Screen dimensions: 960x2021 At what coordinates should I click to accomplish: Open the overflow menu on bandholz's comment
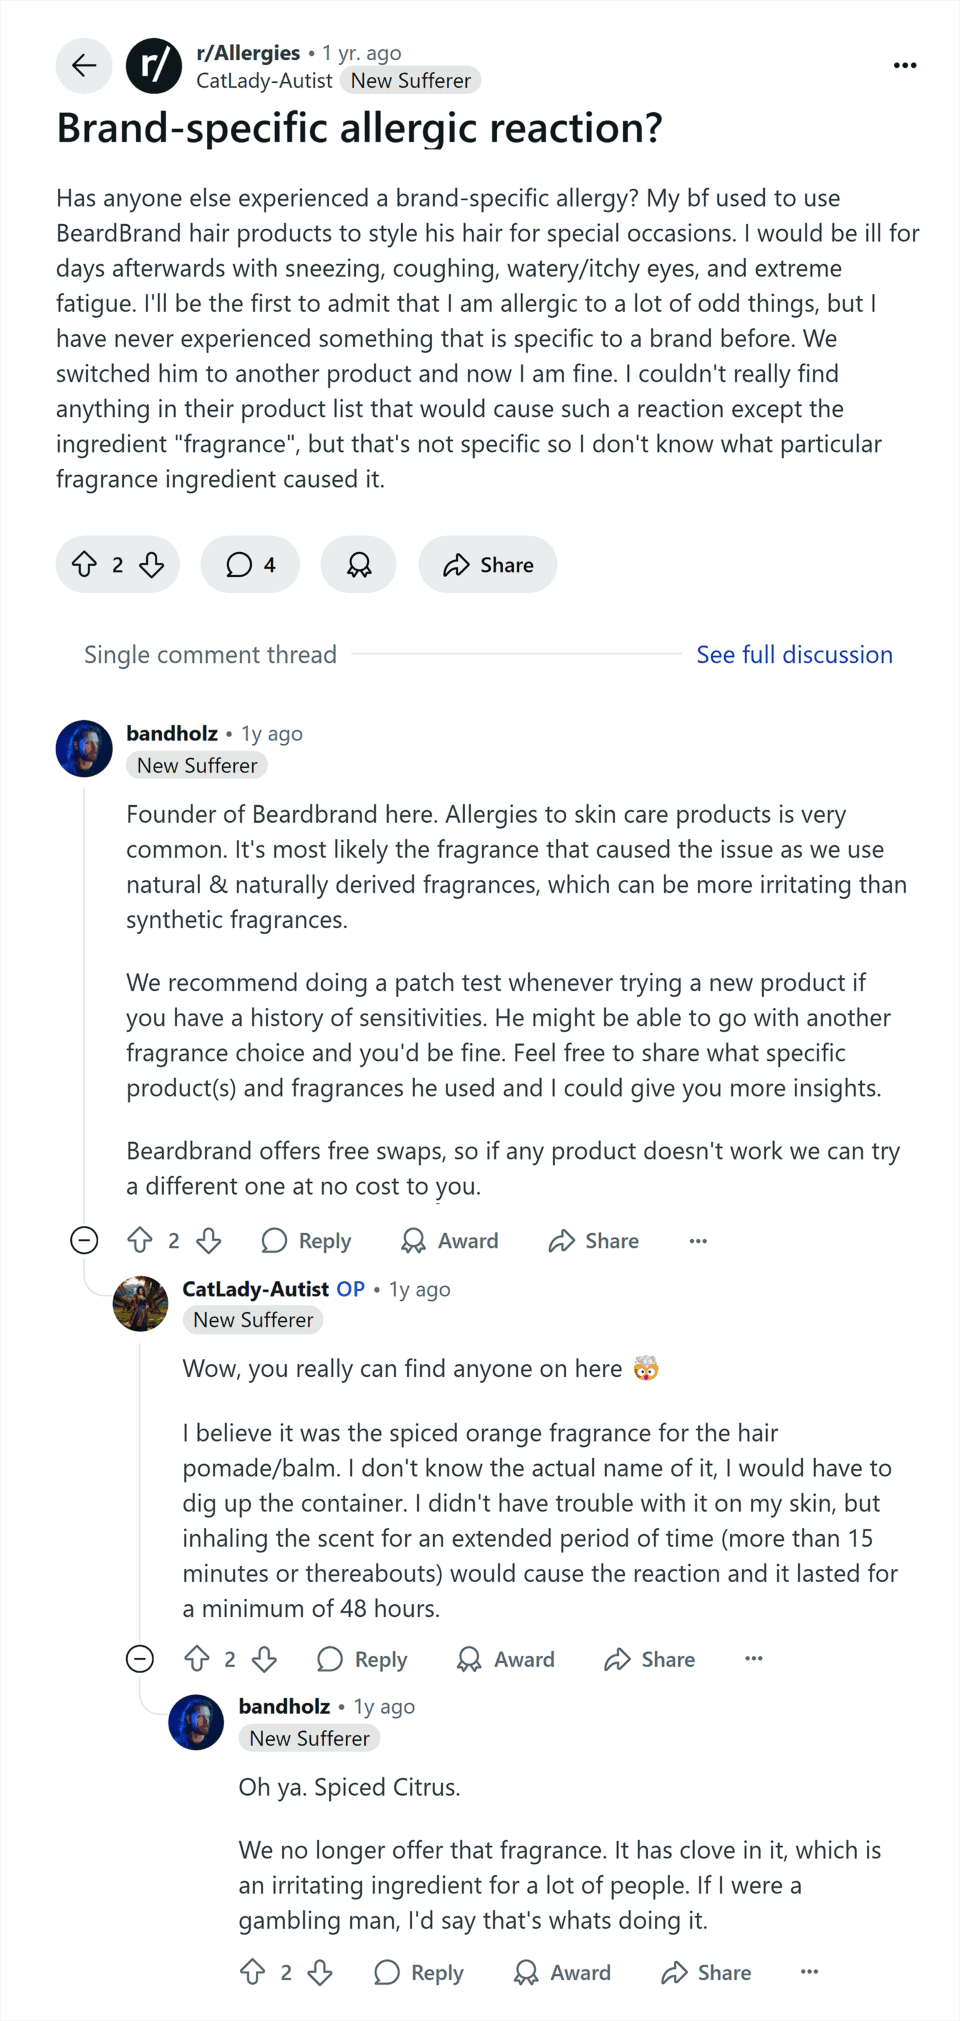click(x=697, y=1240)
